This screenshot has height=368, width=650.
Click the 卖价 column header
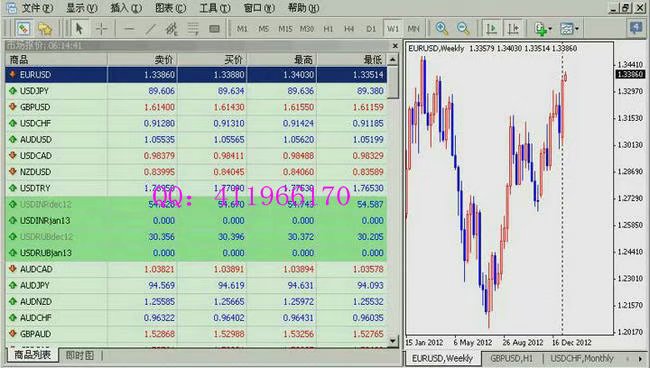163,60
